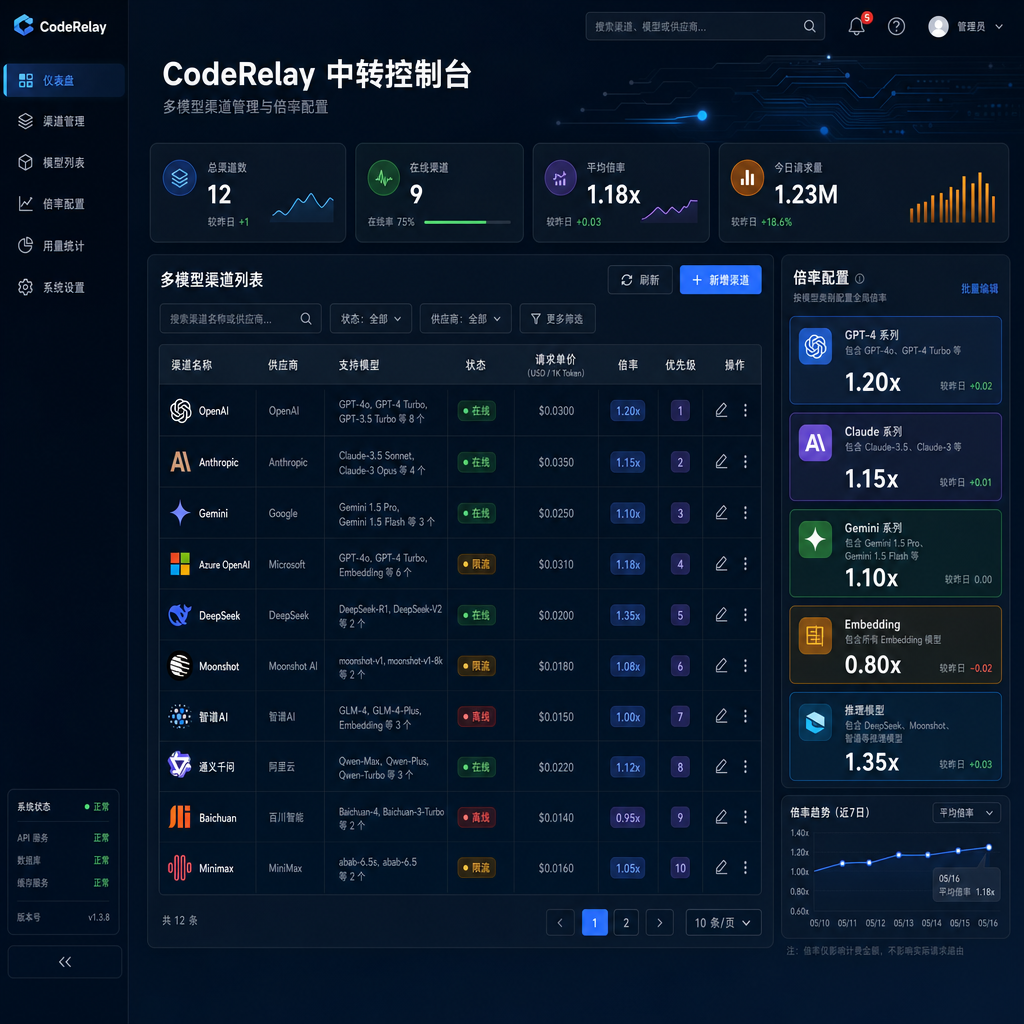Click the 批量编辑 link
Image resolution: width=1024 pixels, height=1024 pixels.
click(979, 288)
